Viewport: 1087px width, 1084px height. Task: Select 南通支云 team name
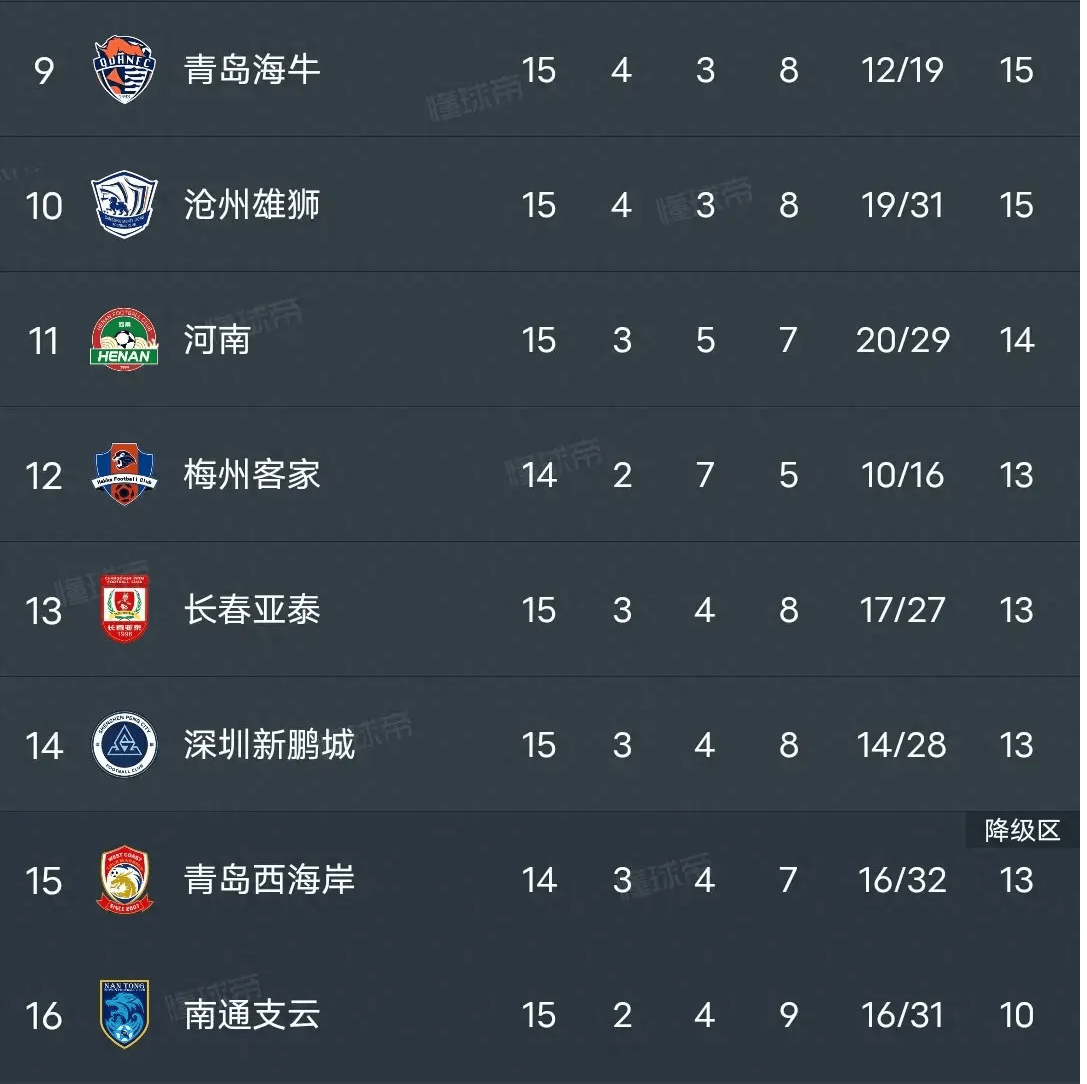[x=252, y=1015]
